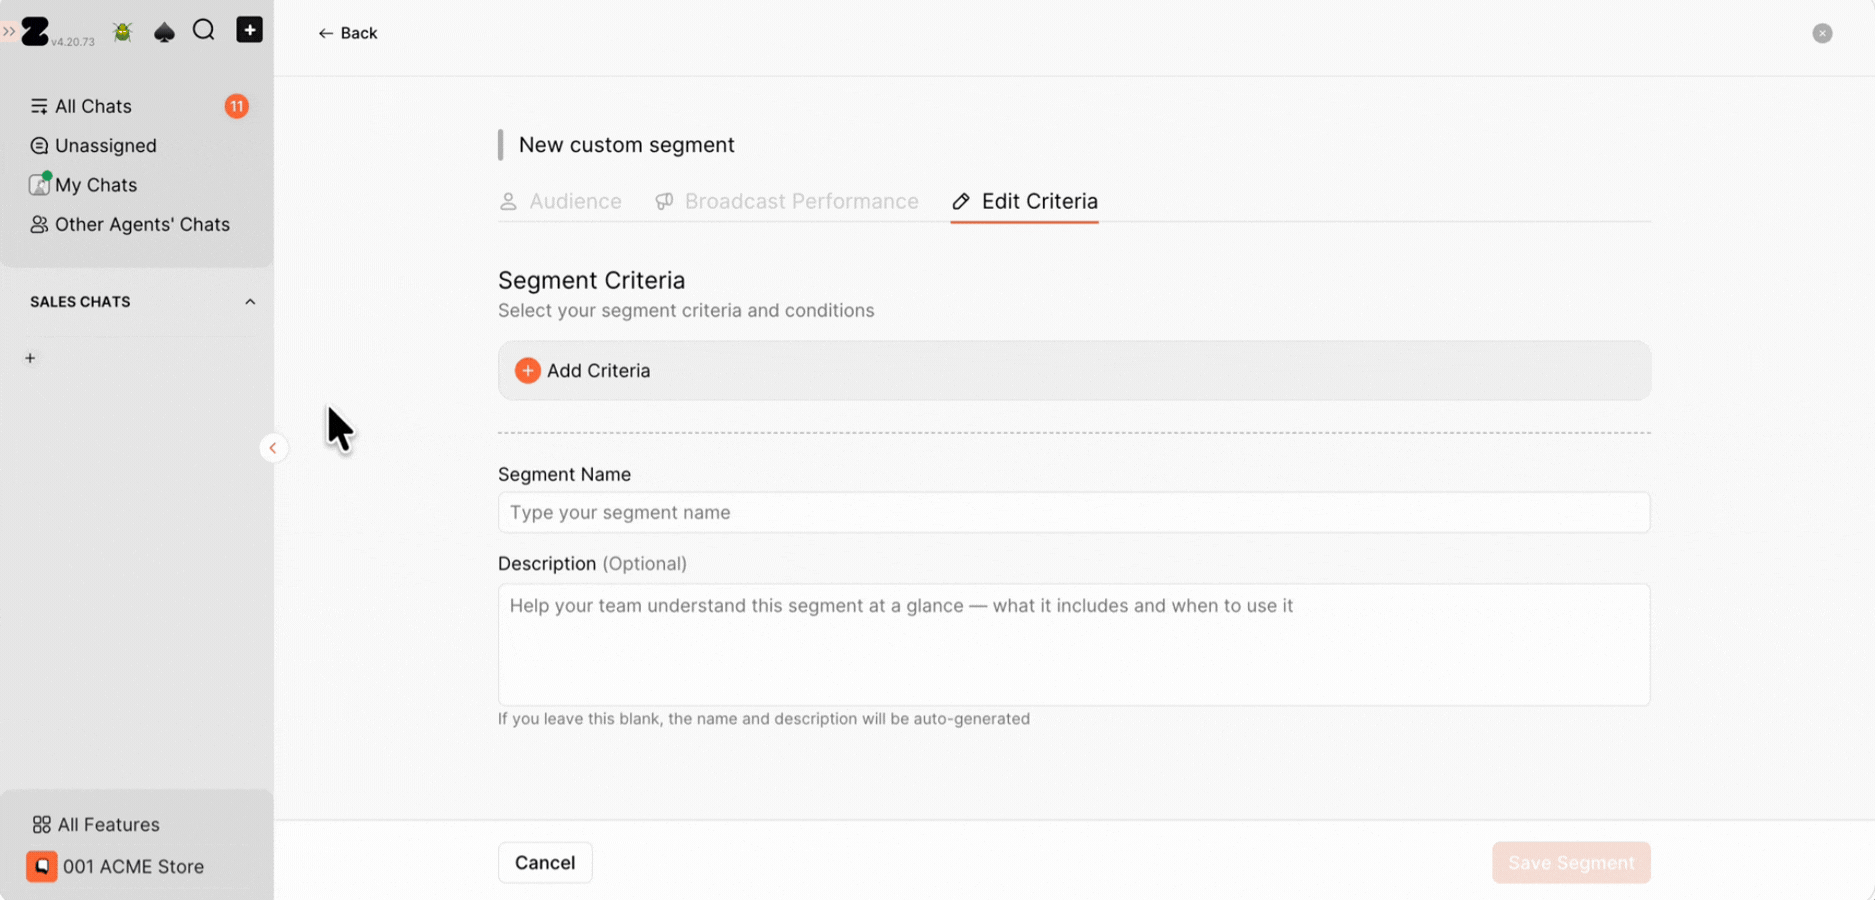Click the Z app logo
Viewport: 1875px width, 900px height.
35,31
